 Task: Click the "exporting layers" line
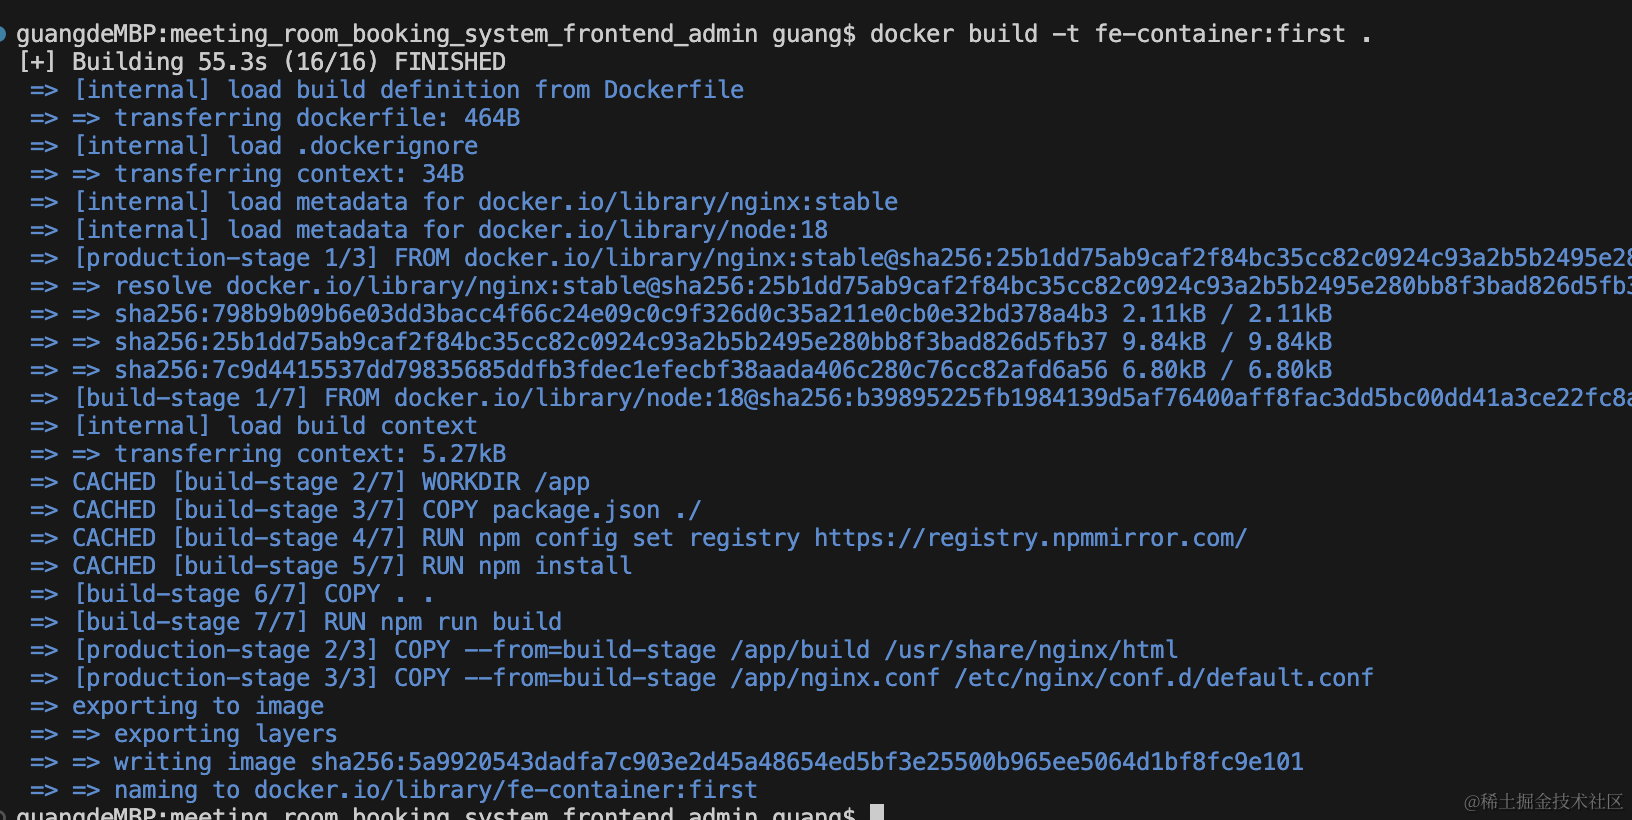[x=225, y=734]
